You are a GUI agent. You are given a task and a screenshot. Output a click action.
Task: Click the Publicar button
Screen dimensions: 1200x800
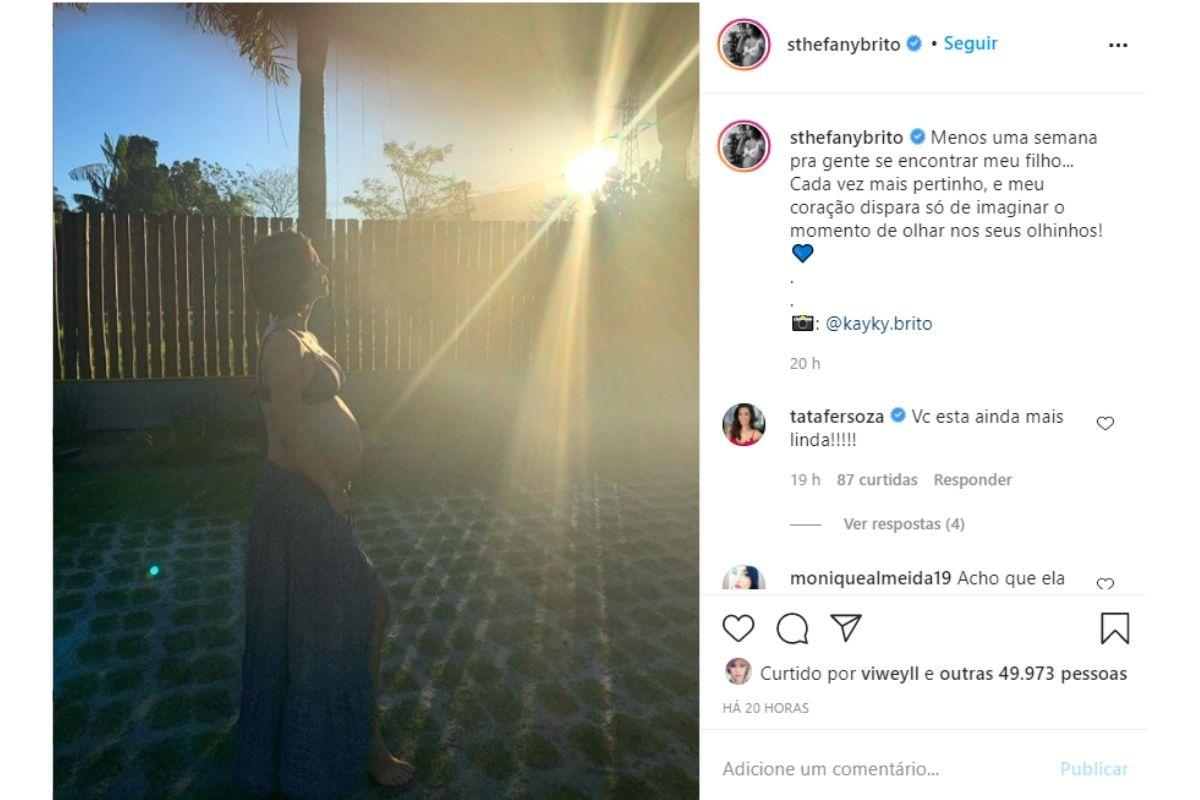[x=1094, y=769]
